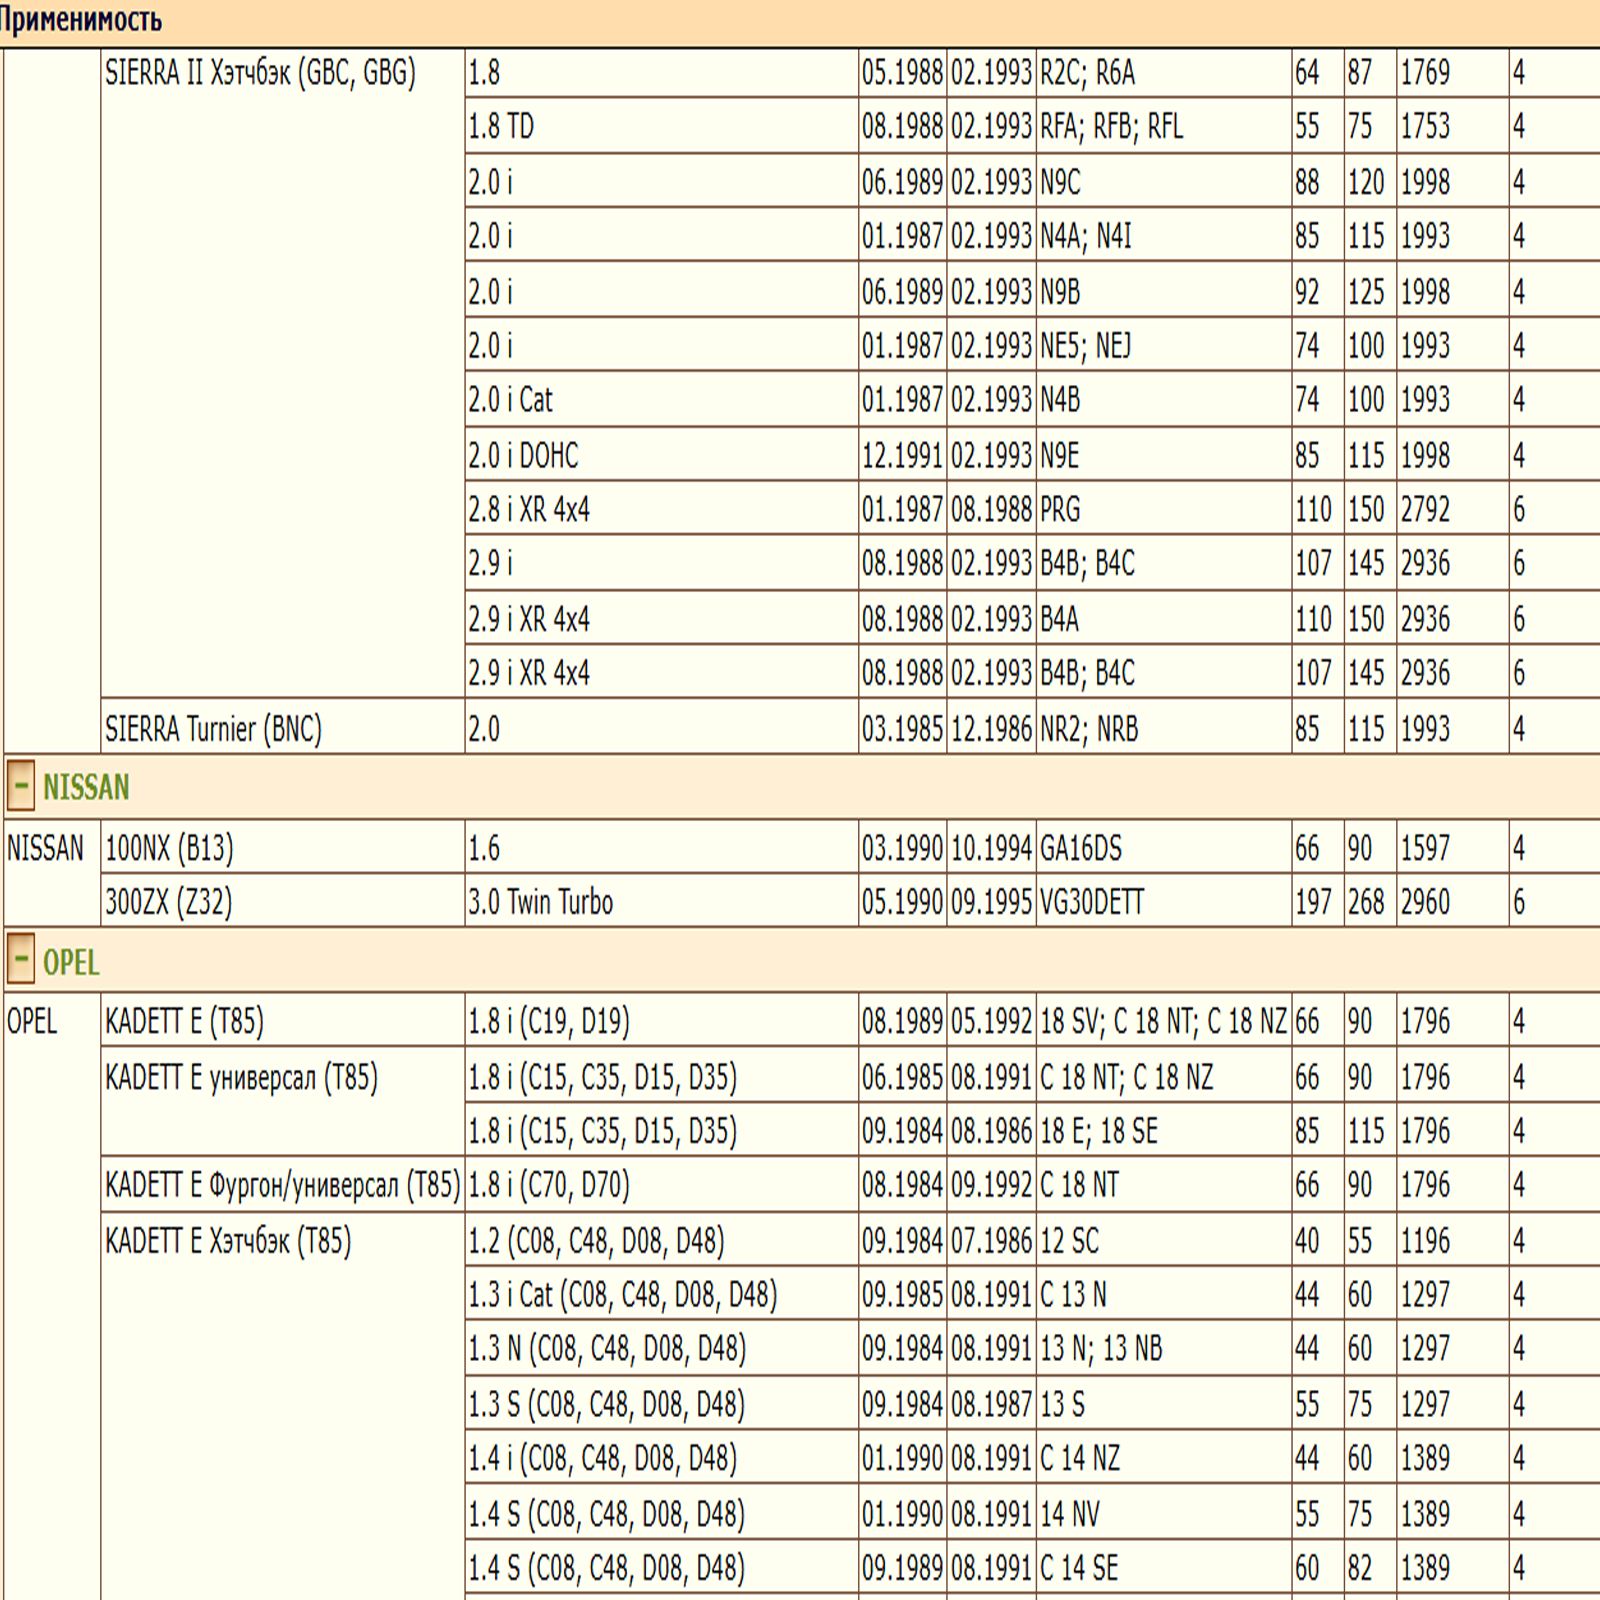Select the KADETT E Фургон/универсал (T85) cell
This screenshot has height=1600, width=1600.
point(282,1185)
